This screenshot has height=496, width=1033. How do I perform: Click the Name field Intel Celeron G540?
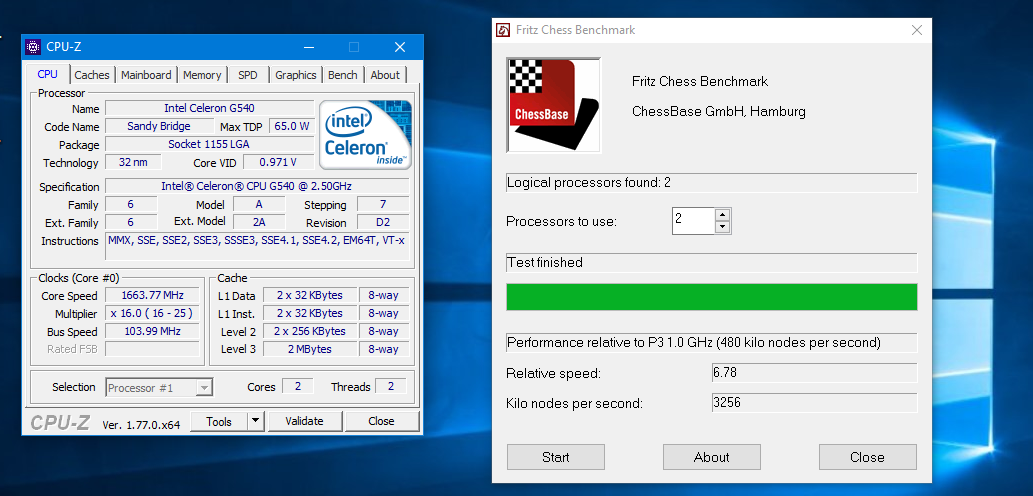click(209, 108)
